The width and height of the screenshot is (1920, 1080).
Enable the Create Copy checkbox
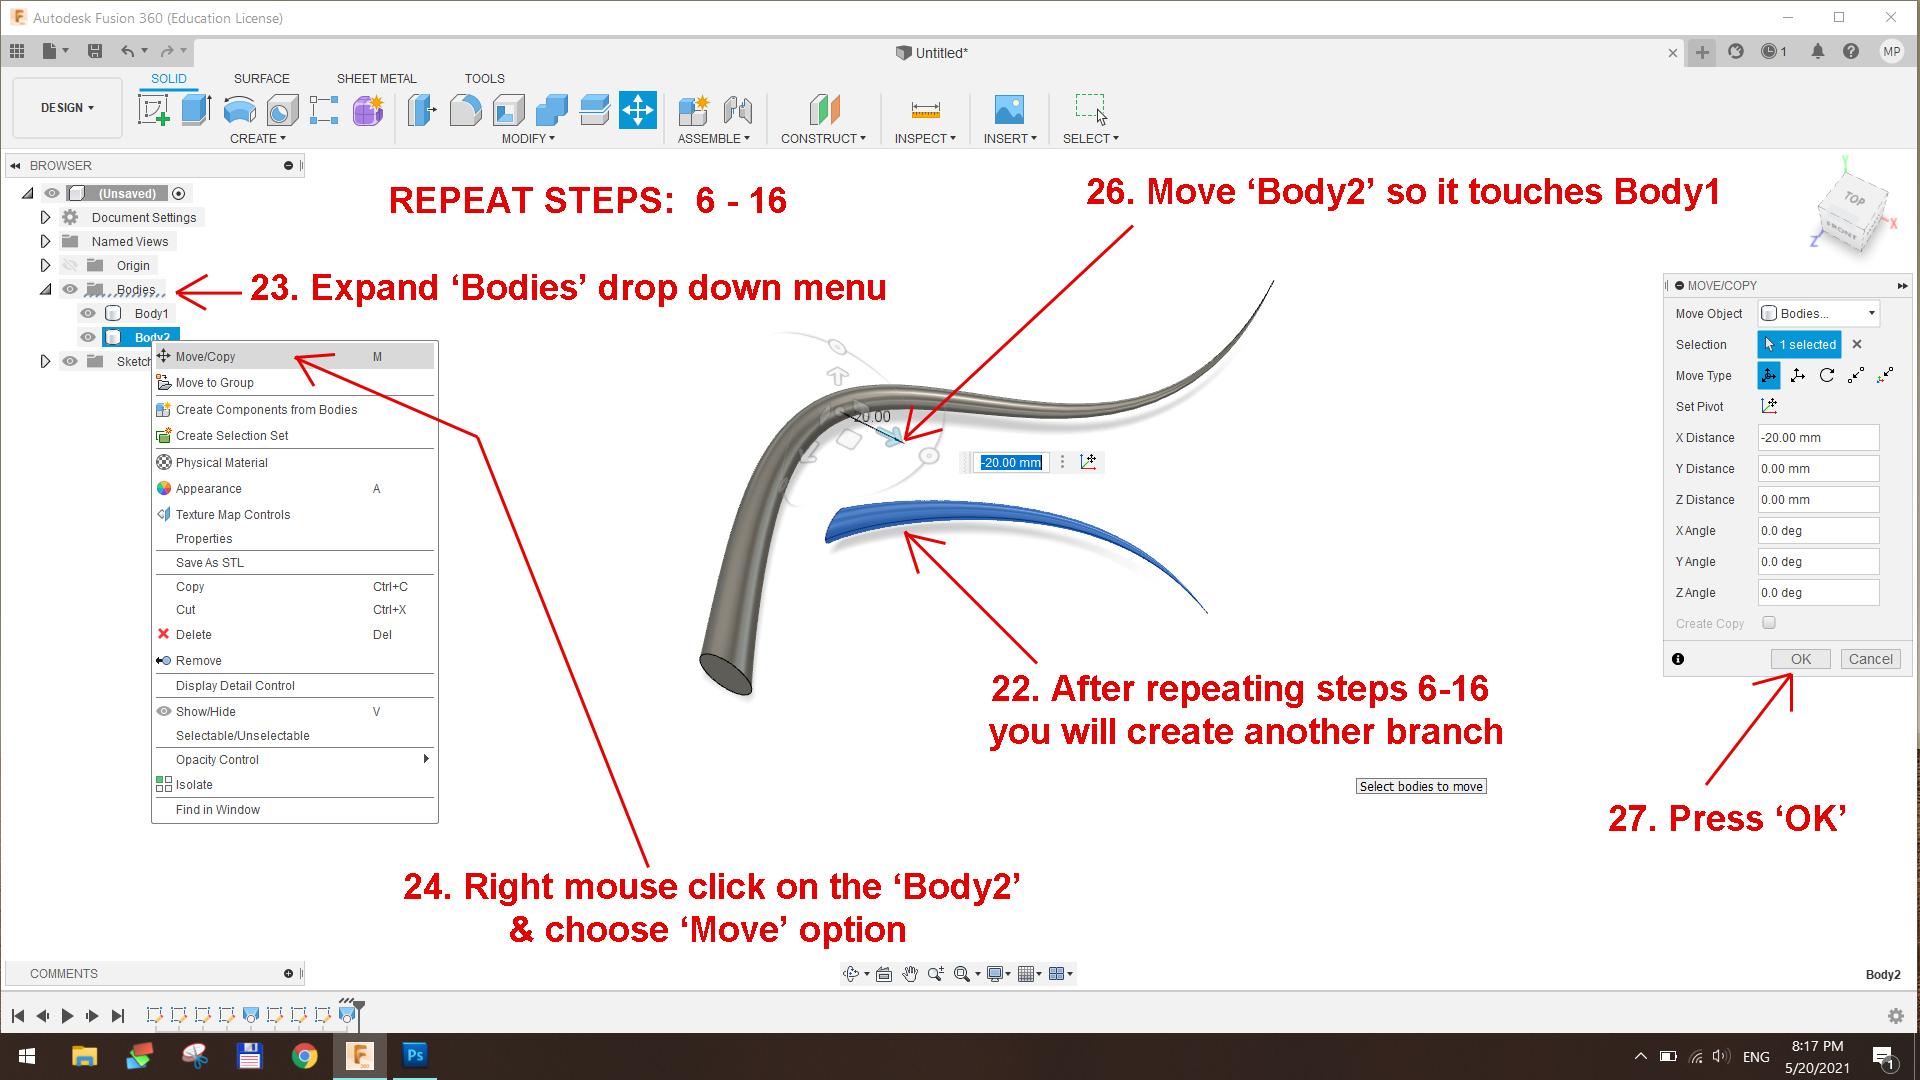coord(1769,623)
